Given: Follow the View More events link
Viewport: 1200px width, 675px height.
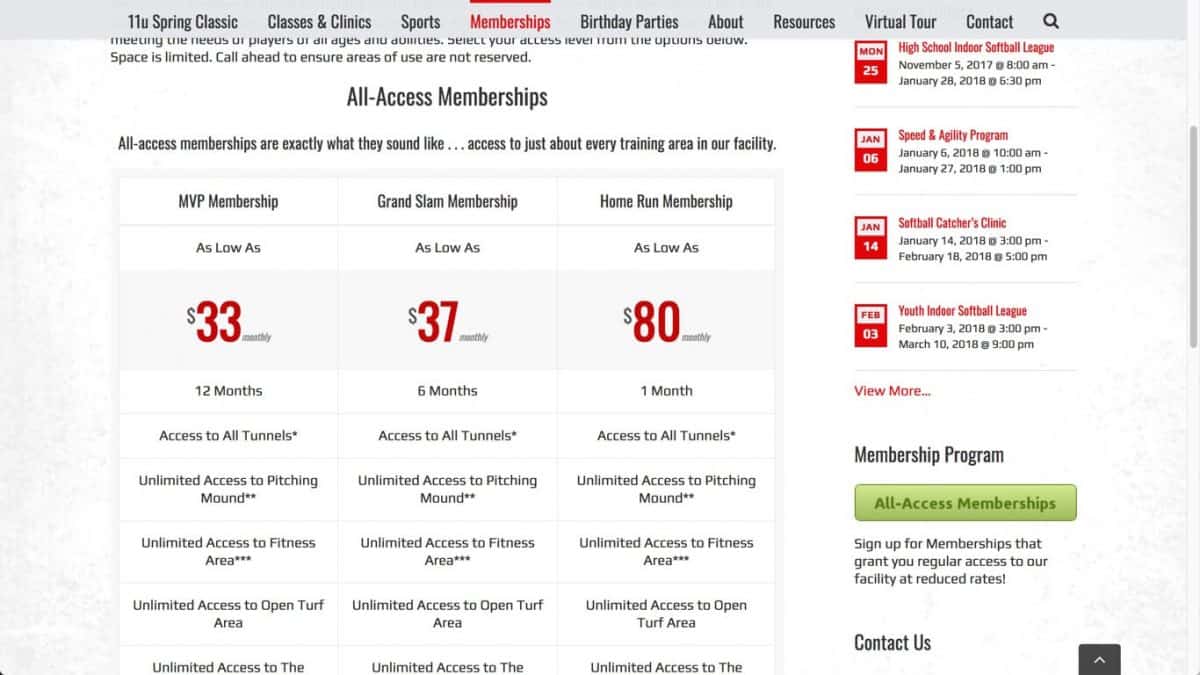Looking at the screenshot, I should 892,391.
